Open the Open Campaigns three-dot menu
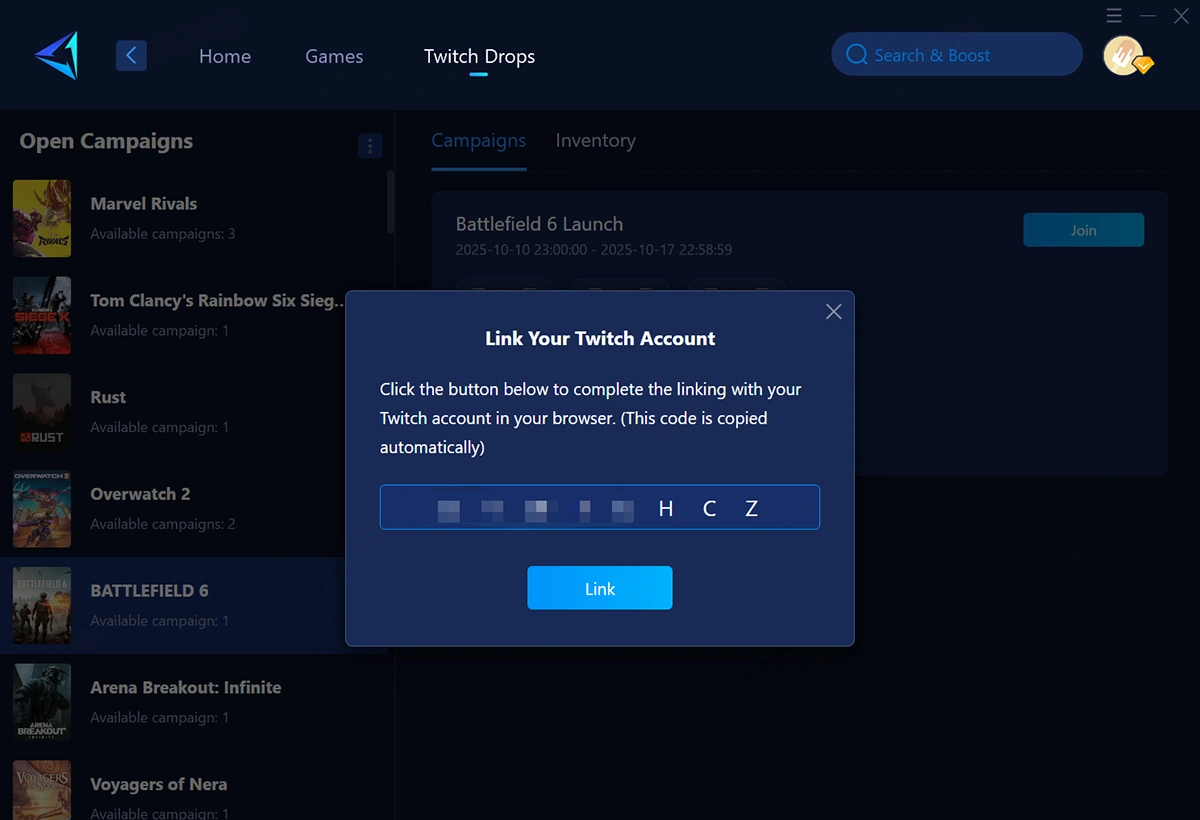Image resolution: width=1200 pixels, height=820 pixels. [370, 145]
